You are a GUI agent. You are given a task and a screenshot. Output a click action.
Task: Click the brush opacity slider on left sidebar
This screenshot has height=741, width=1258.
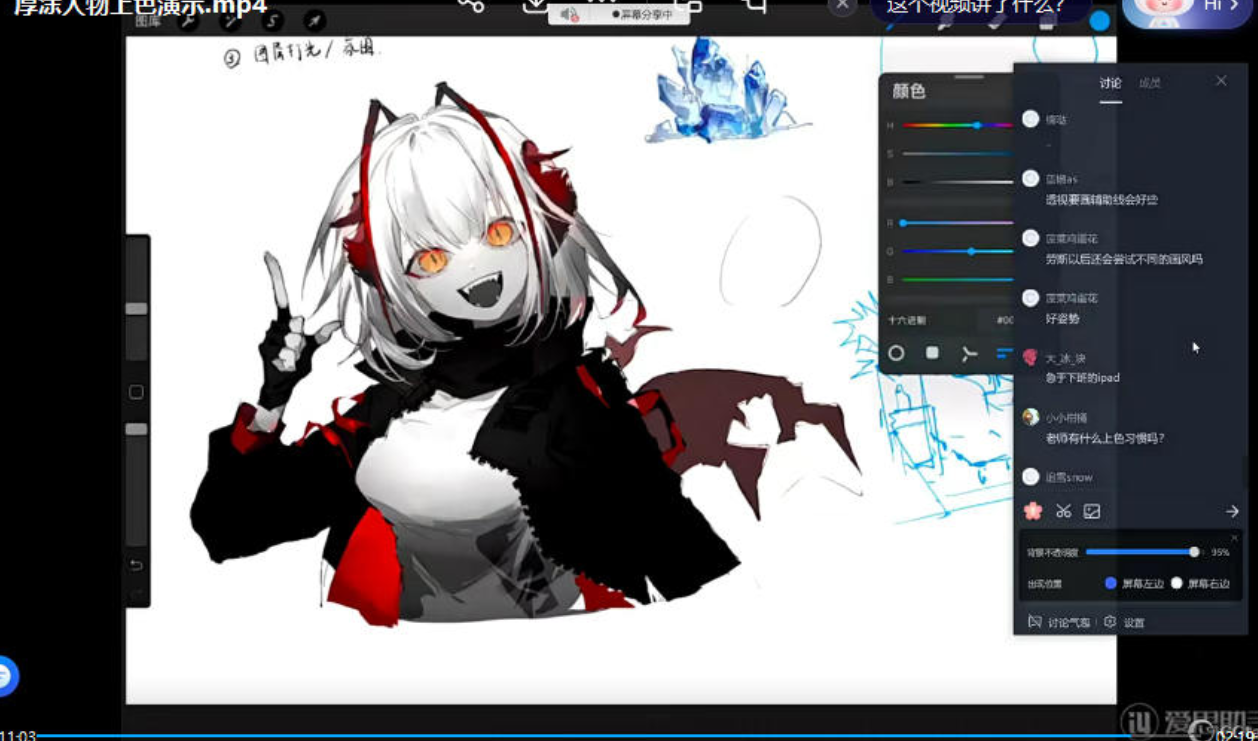coord(137,485)
